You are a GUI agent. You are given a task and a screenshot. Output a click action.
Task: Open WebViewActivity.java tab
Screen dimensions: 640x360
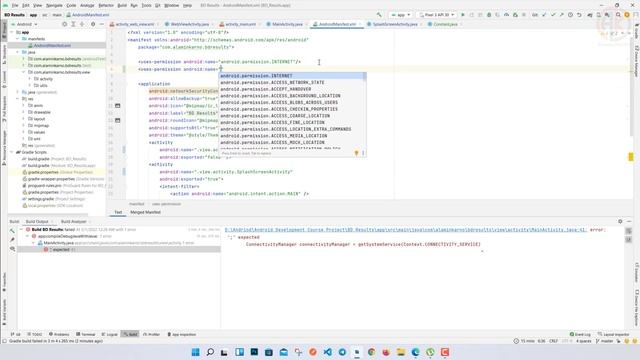[189, 24]
